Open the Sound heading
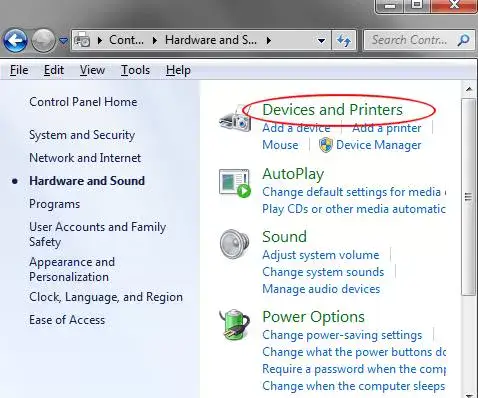The image size is (478, 398). click(284, 237)
